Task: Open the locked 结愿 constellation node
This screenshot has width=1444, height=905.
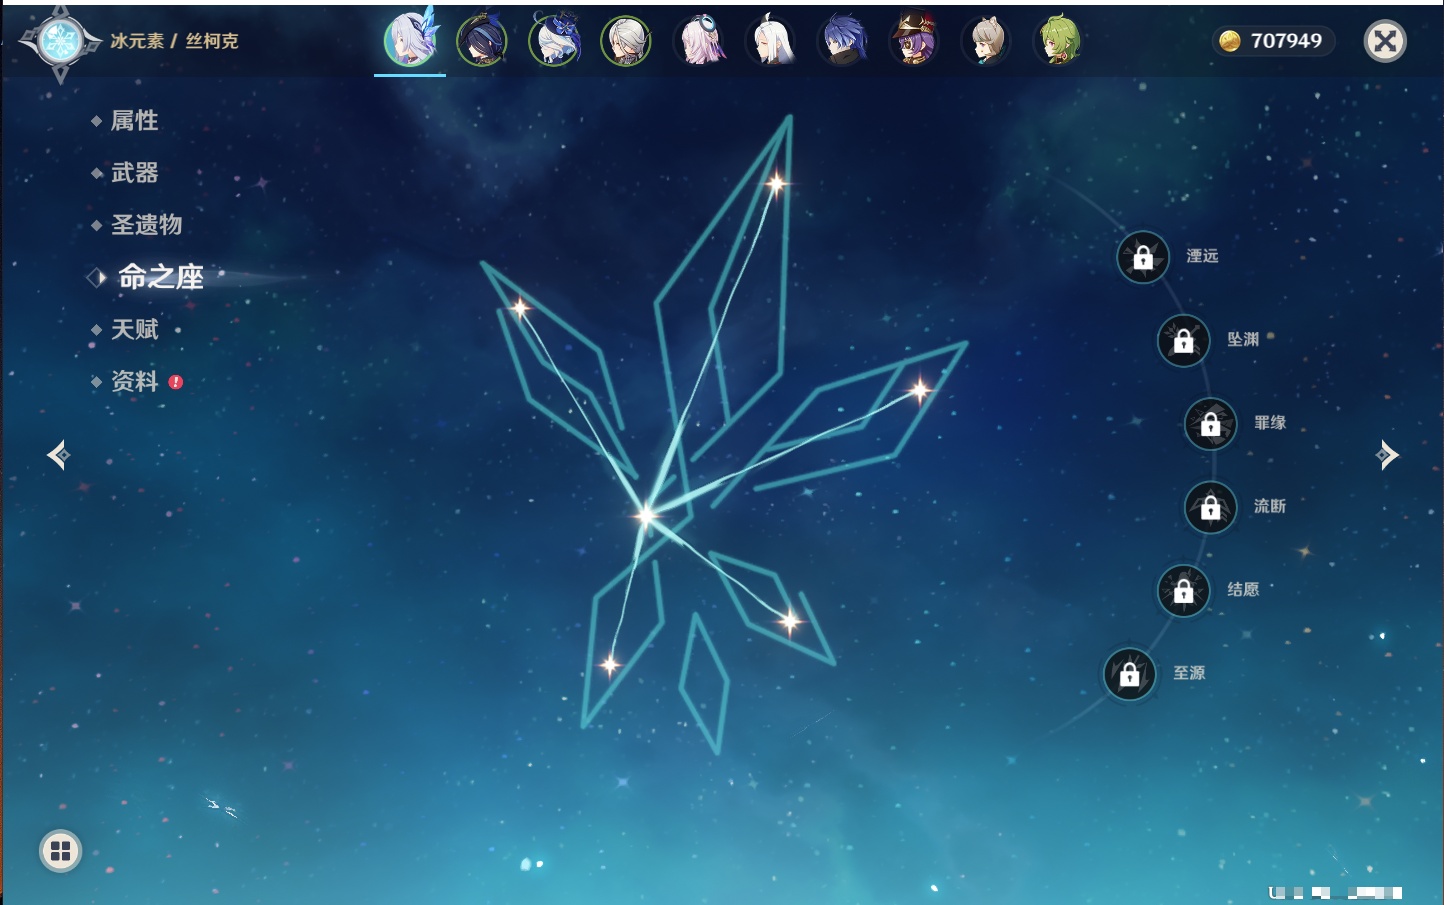Action: coord(1184,590)
